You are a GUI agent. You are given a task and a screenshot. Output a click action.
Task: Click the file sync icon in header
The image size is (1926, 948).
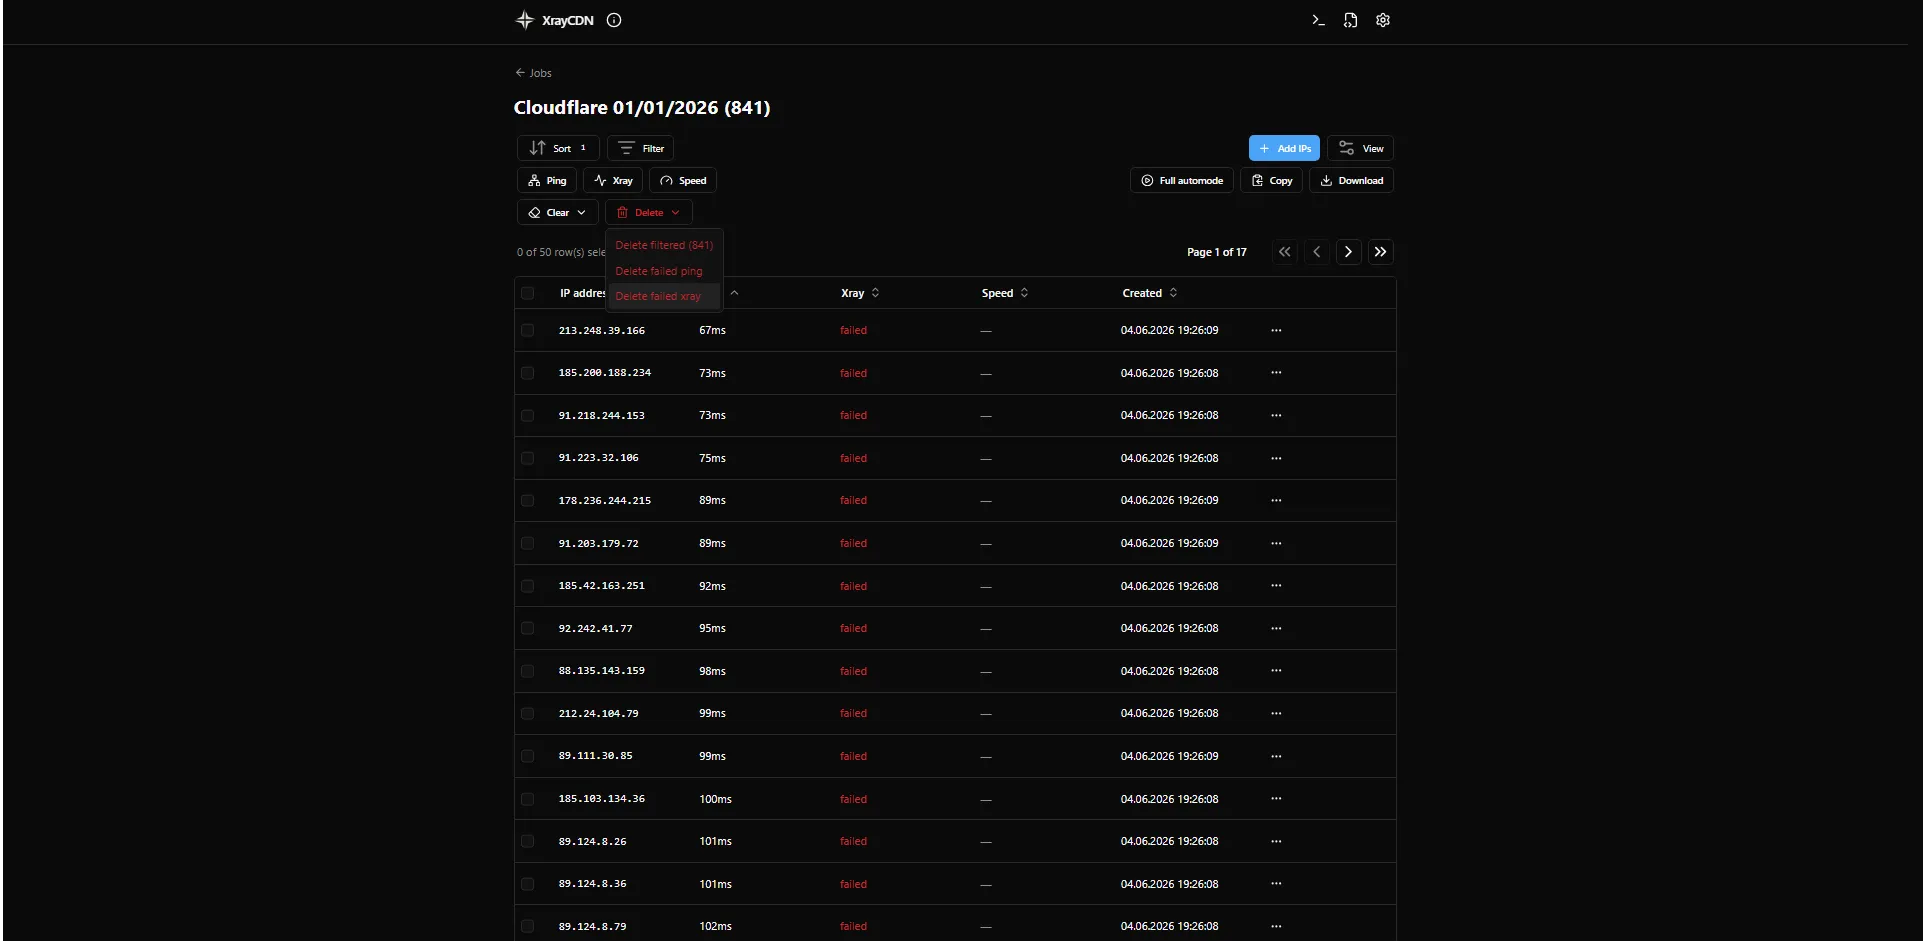coord(1350,20)
